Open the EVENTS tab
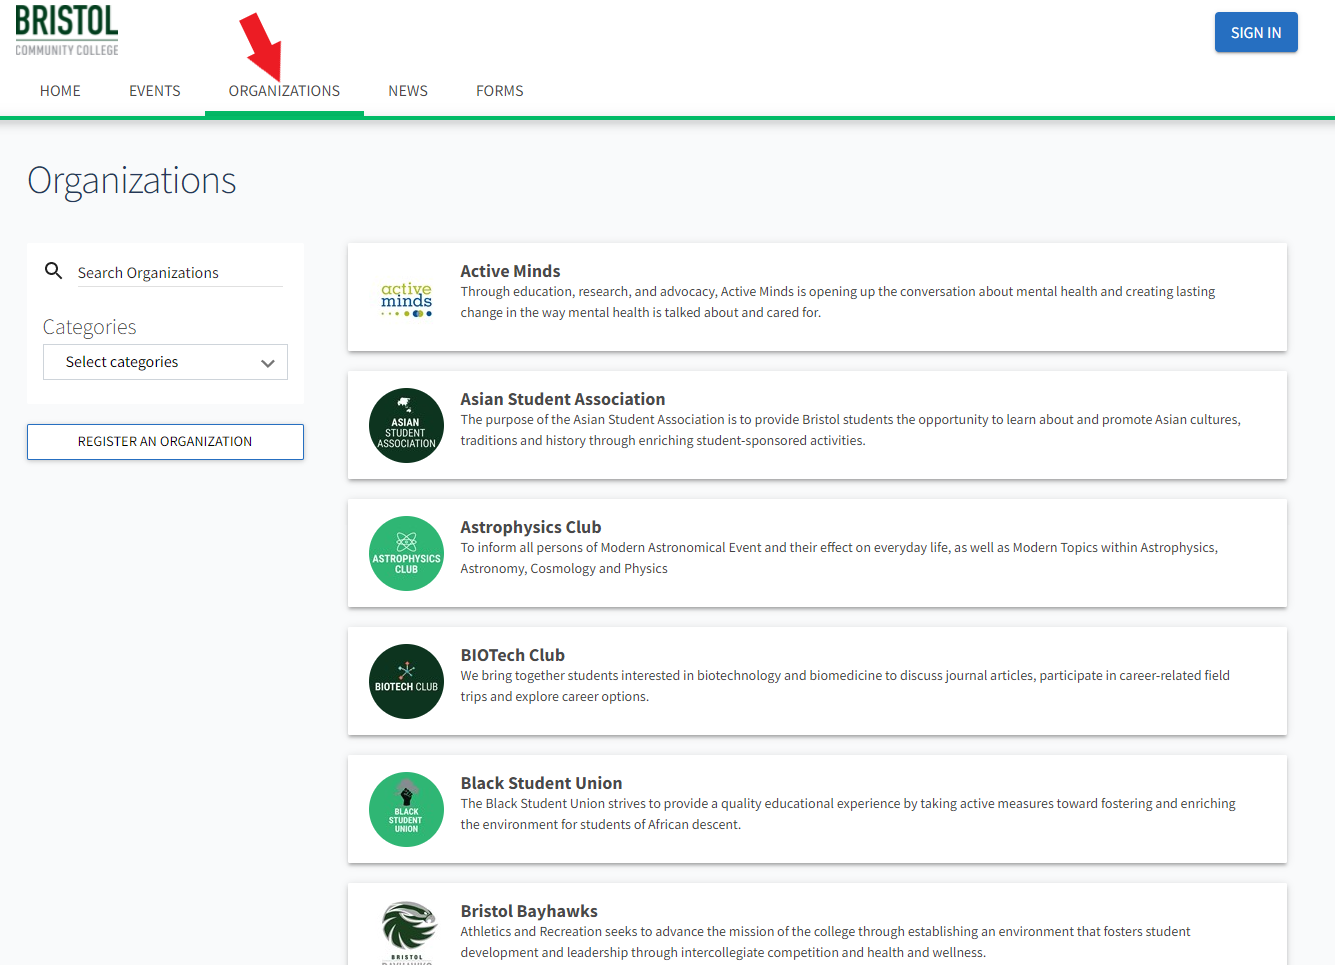The image size is (1335, 965). [155, 91]
